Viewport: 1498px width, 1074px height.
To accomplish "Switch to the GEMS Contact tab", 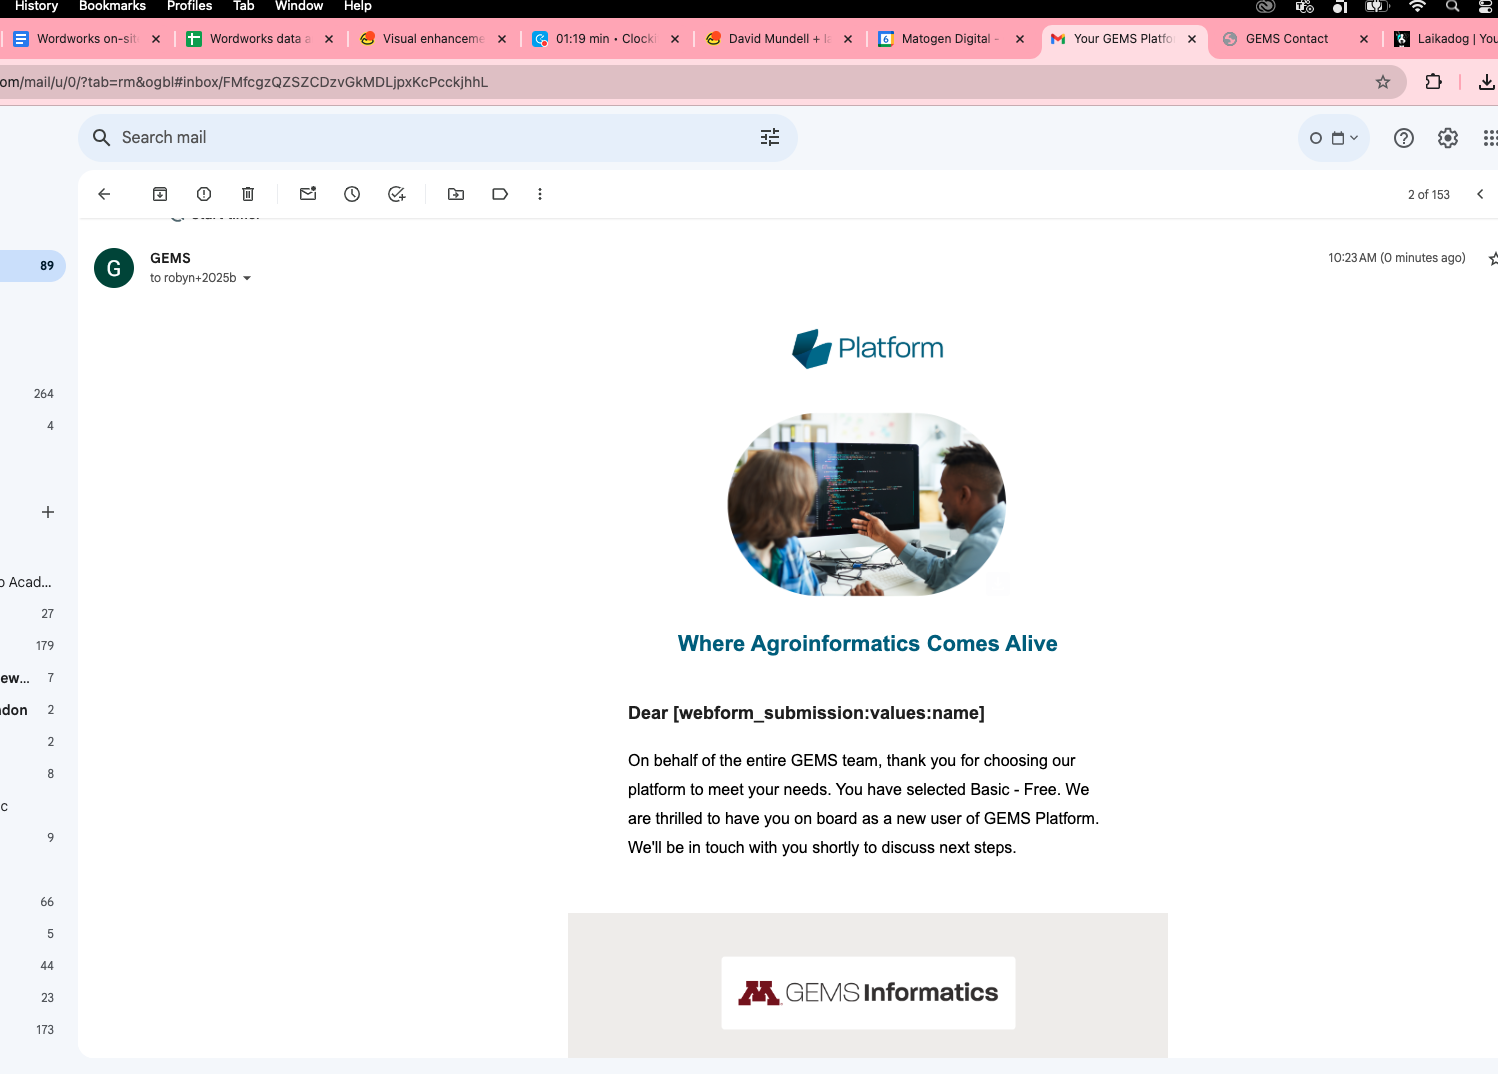I will (1286, 39).
